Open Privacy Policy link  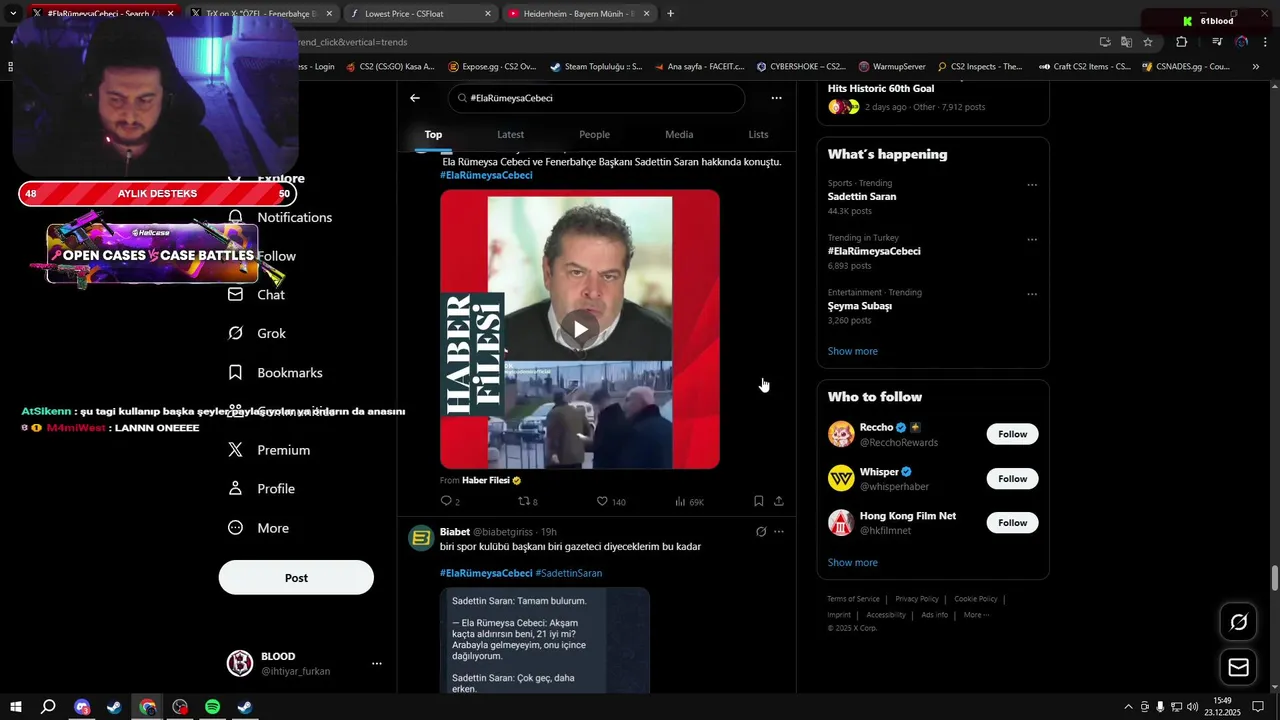[x=917, y=599]
